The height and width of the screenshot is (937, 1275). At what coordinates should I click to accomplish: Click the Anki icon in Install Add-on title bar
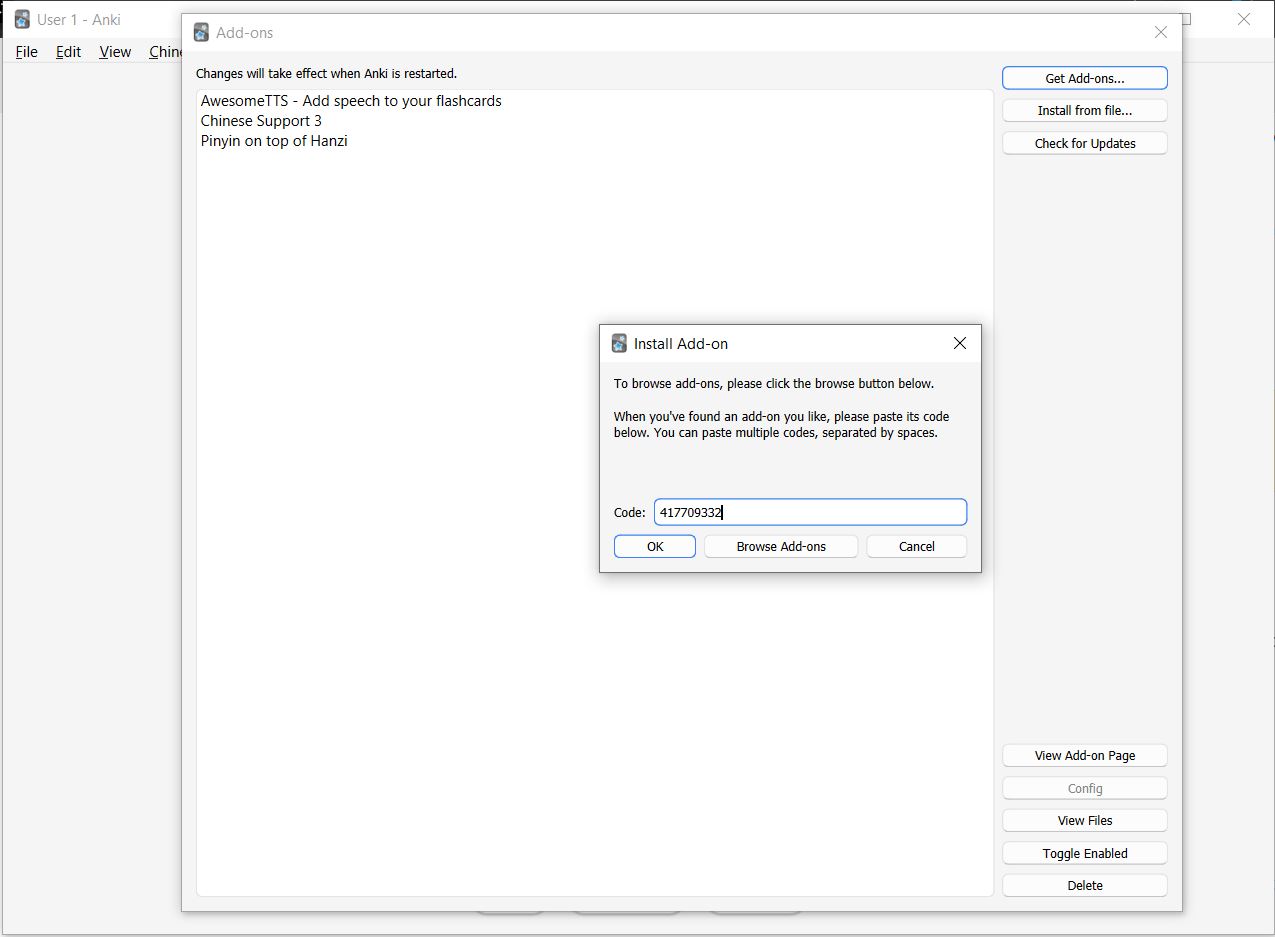(x=619, y=343)
